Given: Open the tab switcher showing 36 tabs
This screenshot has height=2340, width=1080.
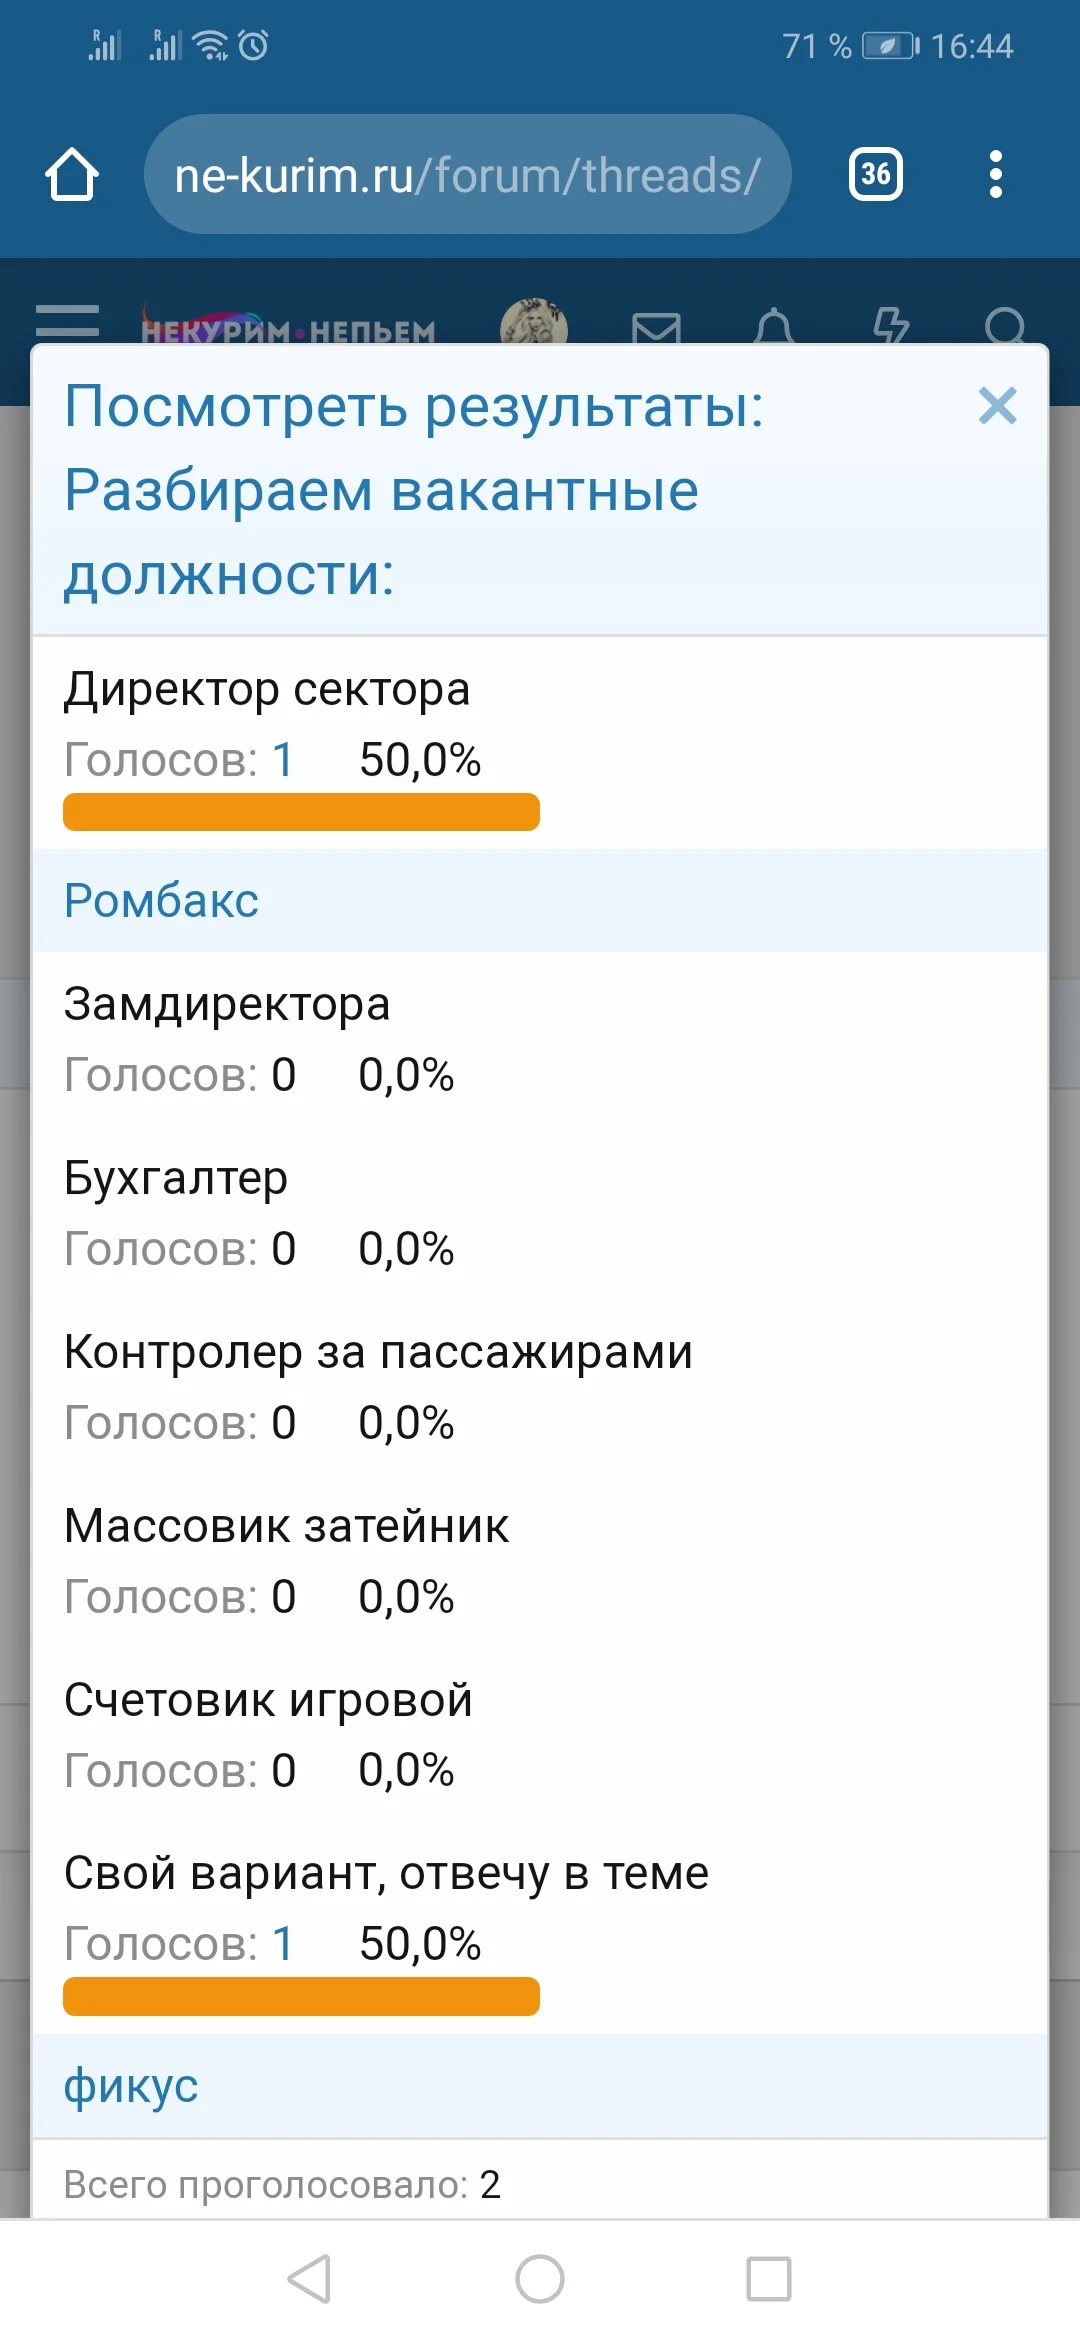Looking at the screenshot, I should point(874,173).
